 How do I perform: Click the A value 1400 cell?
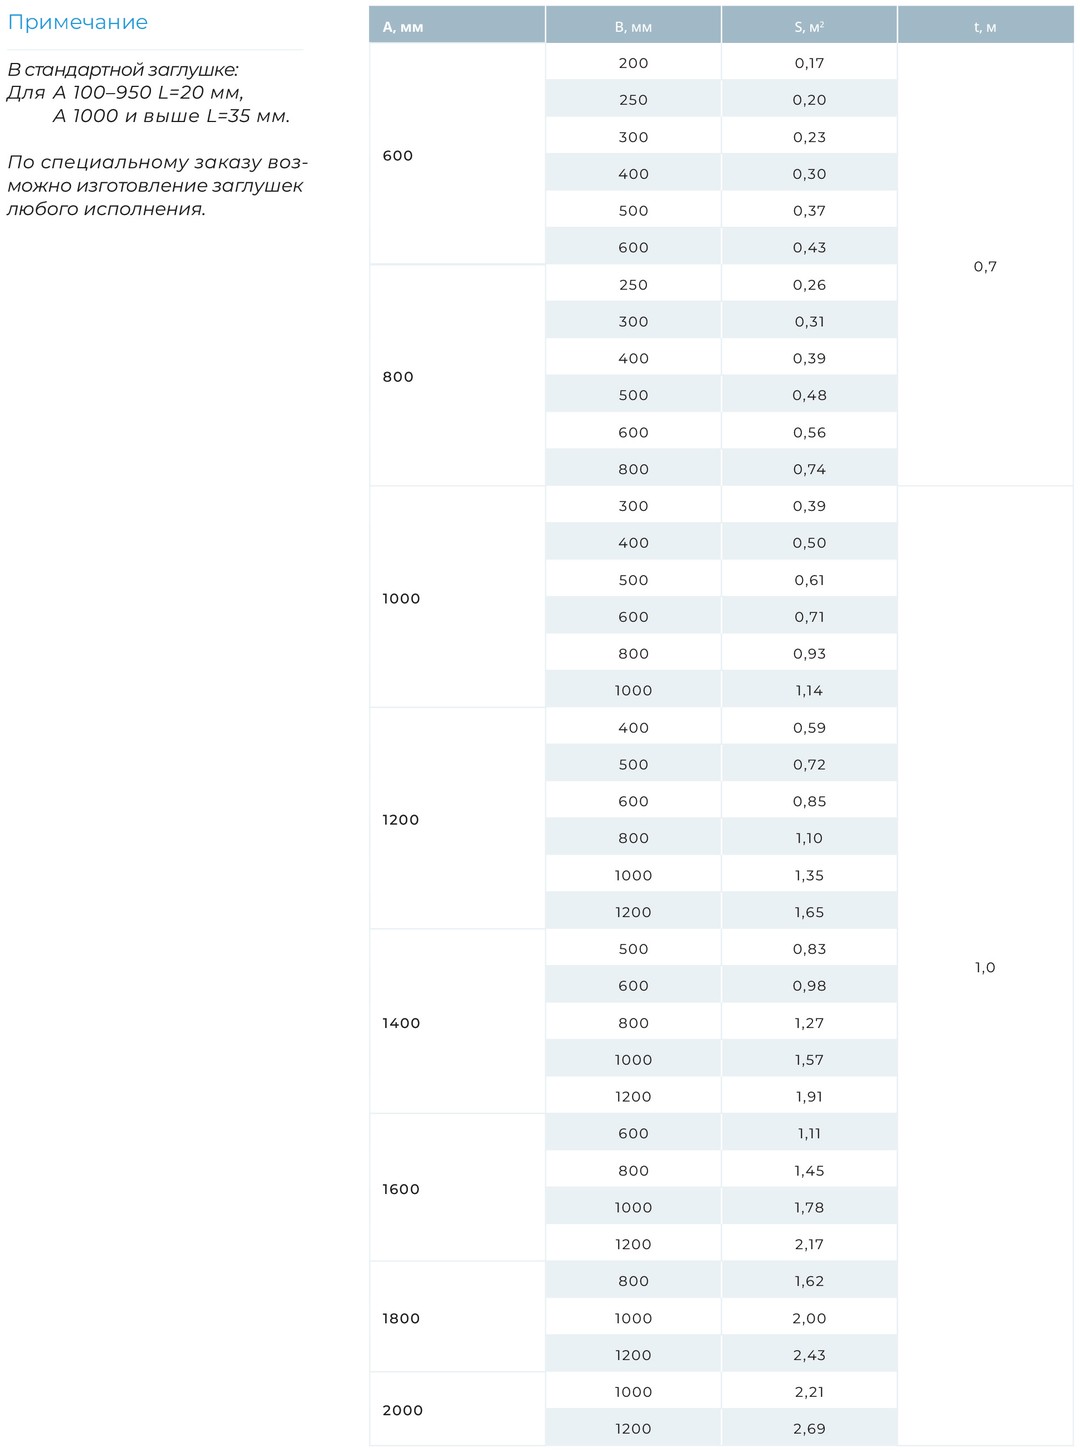[457, 1022]
